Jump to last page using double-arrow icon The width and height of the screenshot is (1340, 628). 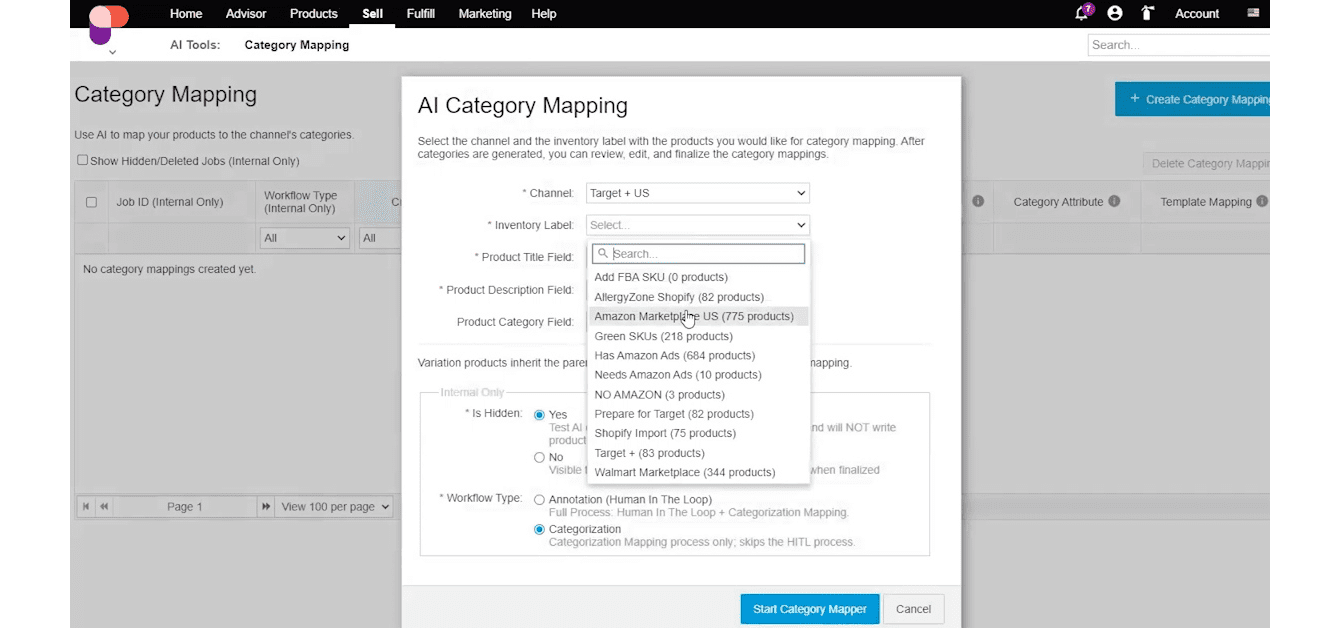click(265, 506)
